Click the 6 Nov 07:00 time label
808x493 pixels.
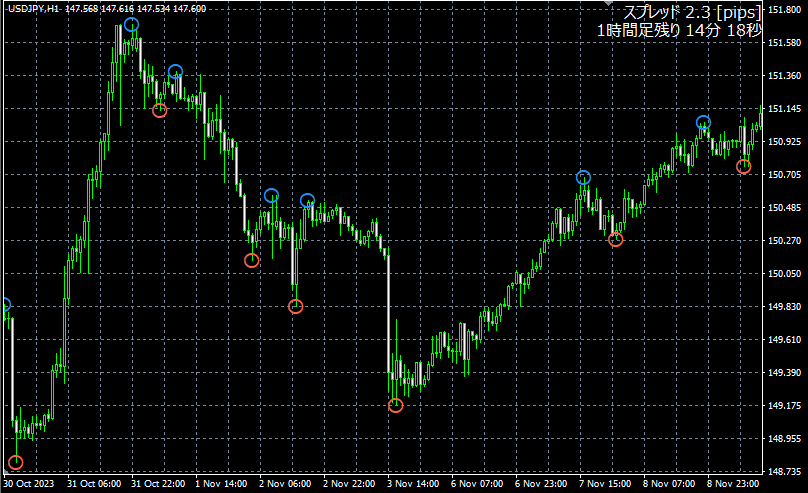point(477,484)
